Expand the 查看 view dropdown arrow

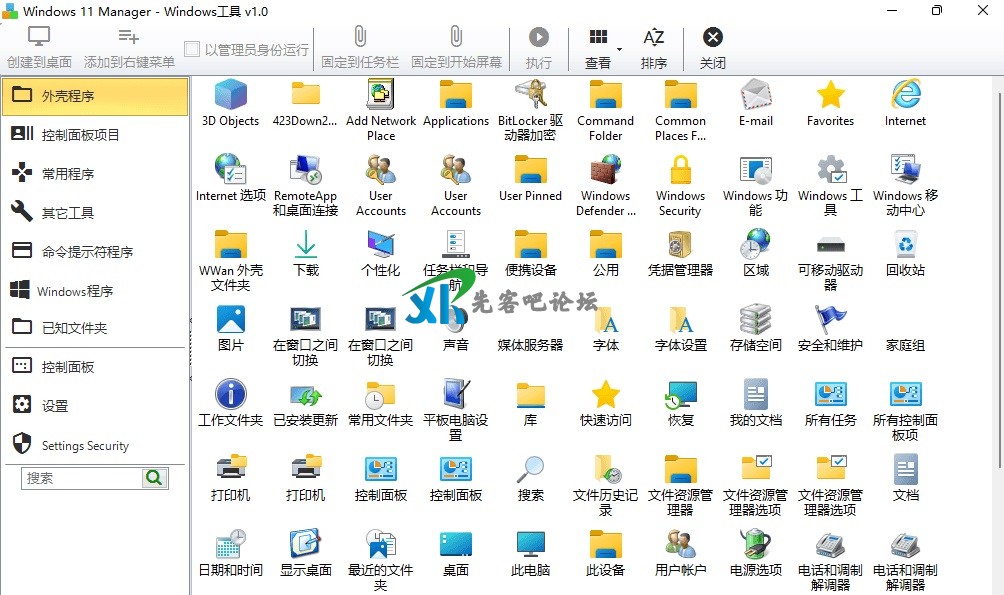[620, 49]
